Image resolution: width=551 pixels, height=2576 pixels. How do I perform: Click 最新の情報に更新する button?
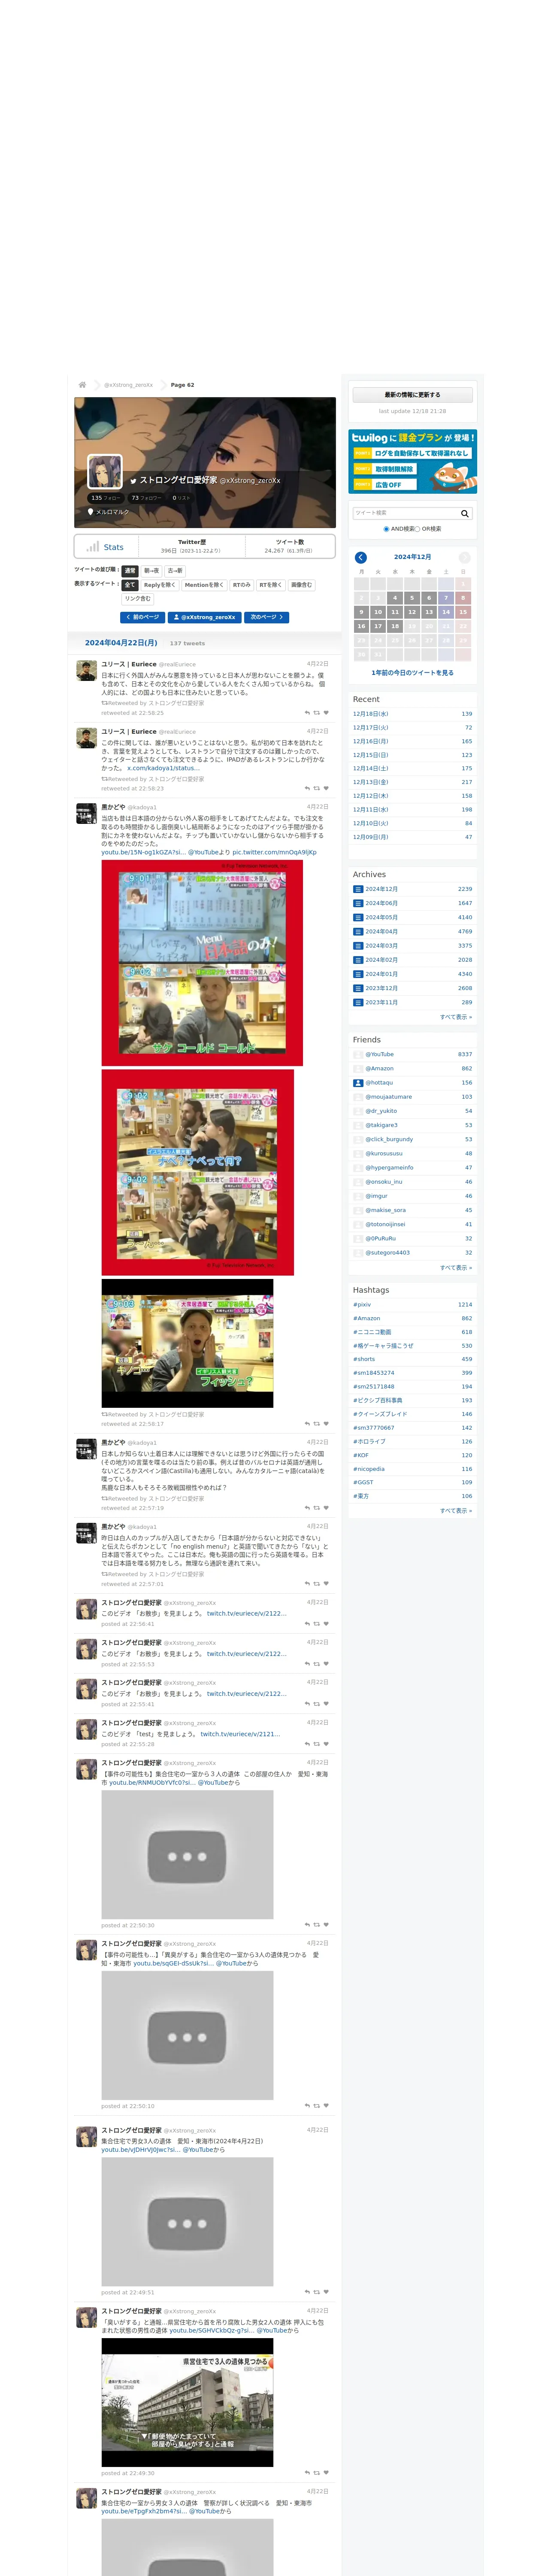tap(412, 395)
